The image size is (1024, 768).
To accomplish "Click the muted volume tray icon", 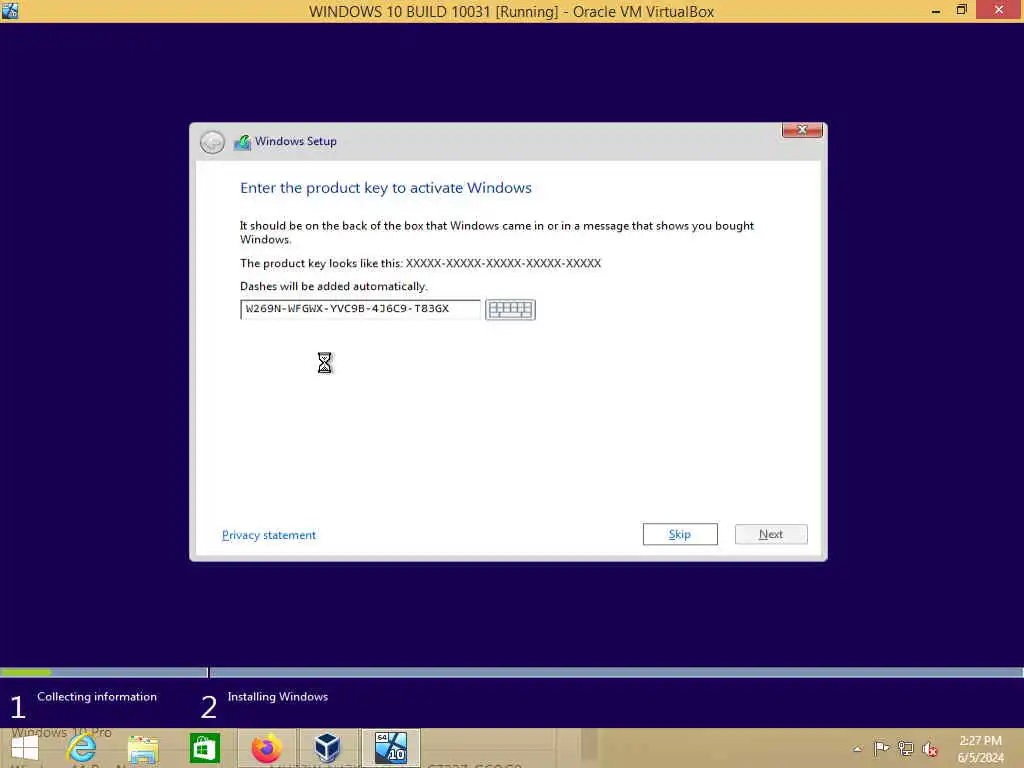I will pyautogui.click(x=929, y=749).
